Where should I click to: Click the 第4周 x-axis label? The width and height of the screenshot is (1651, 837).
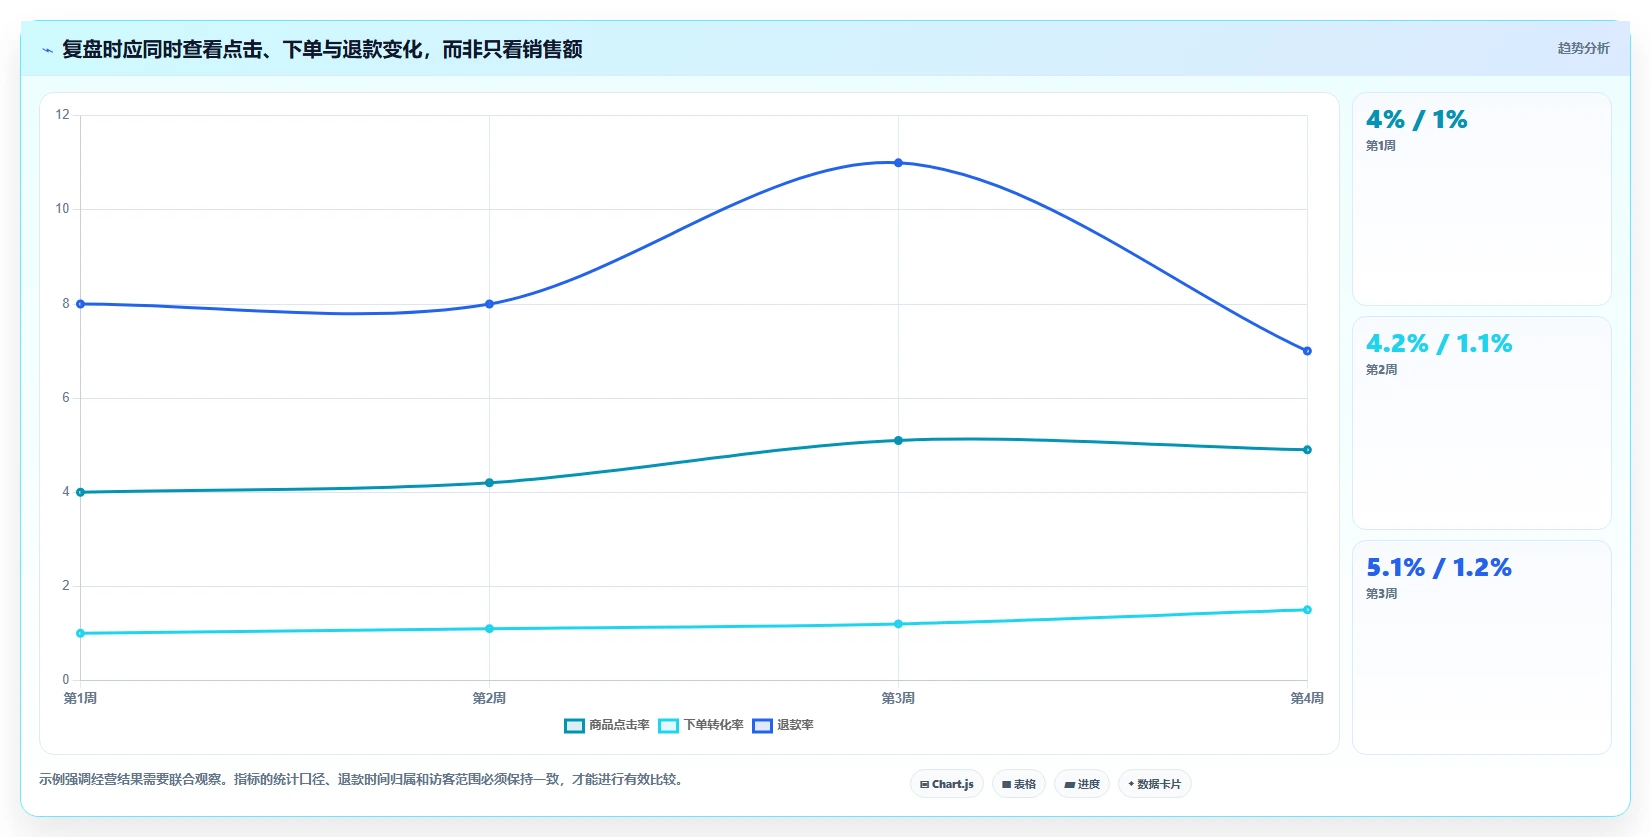[1307, 698]
